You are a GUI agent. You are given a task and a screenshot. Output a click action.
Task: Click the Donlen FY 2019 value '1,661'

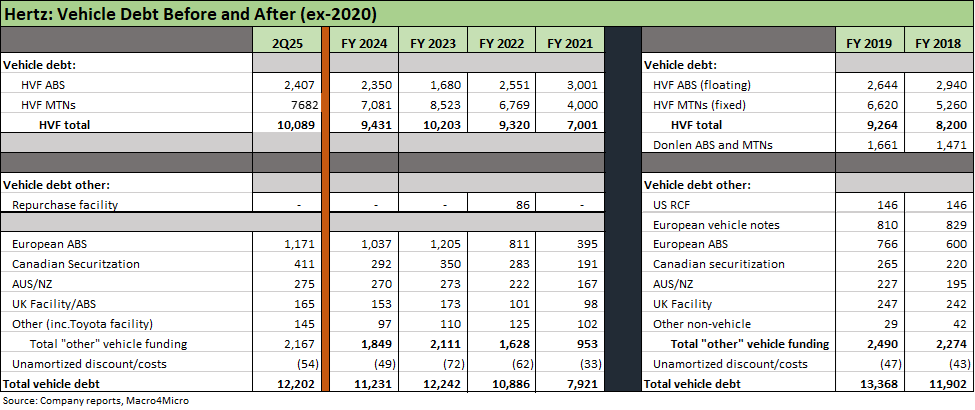pyautogui.click(x=882, y=145)
